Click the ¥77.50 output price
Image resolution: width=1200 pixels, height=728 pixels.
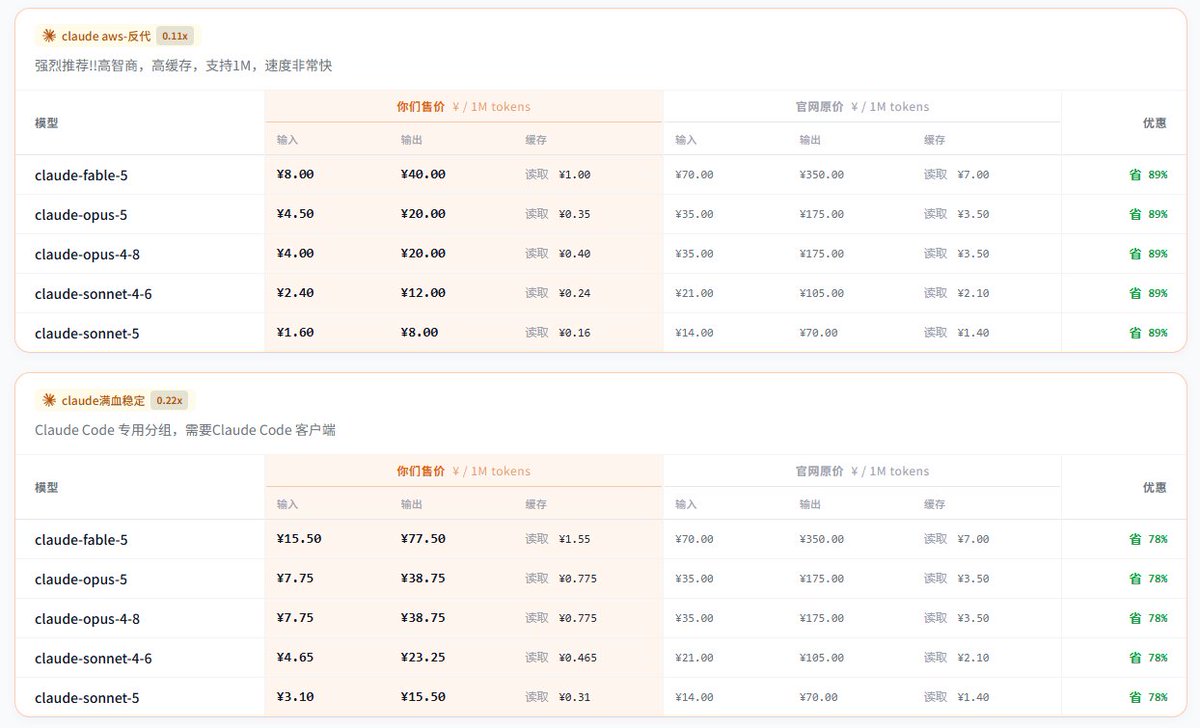point(423,538)
